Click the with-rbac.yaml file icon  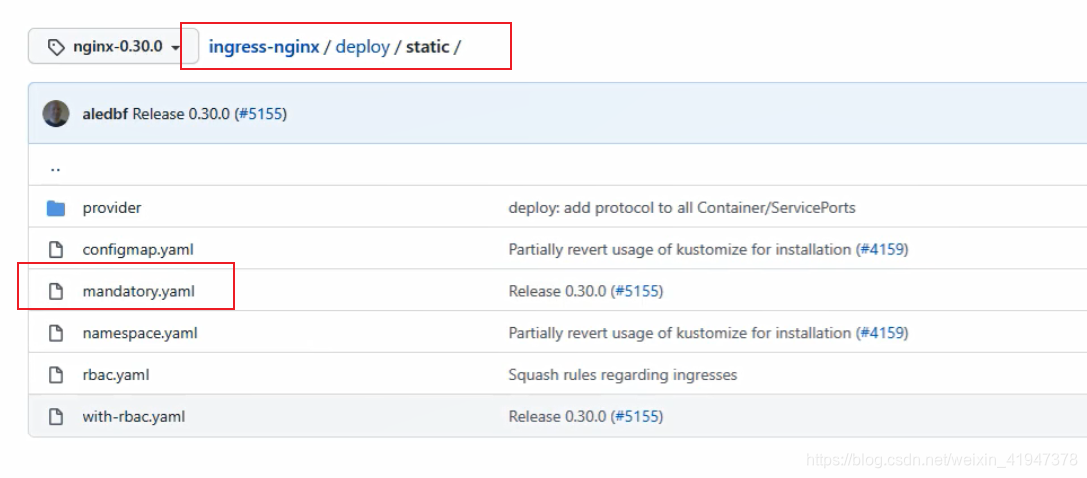tap(56, 417)
